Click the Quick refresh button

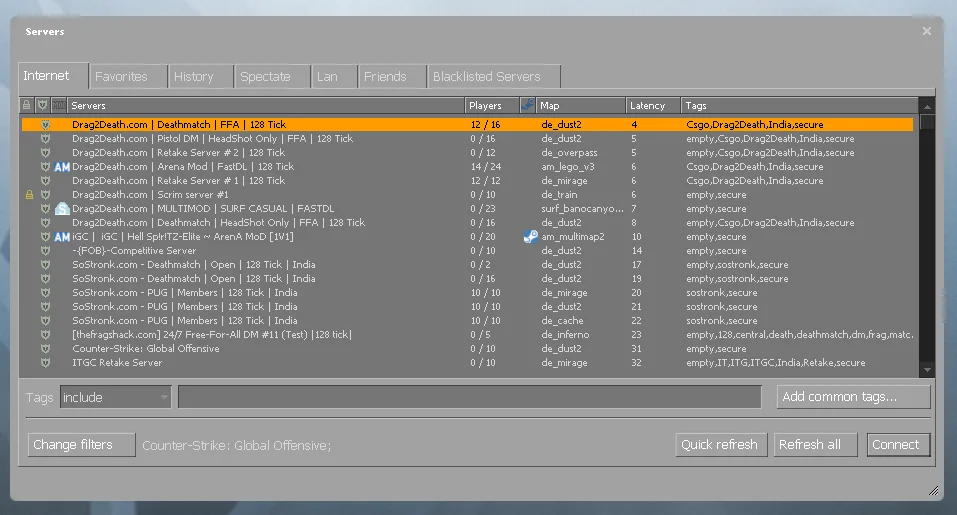[719, 445]
